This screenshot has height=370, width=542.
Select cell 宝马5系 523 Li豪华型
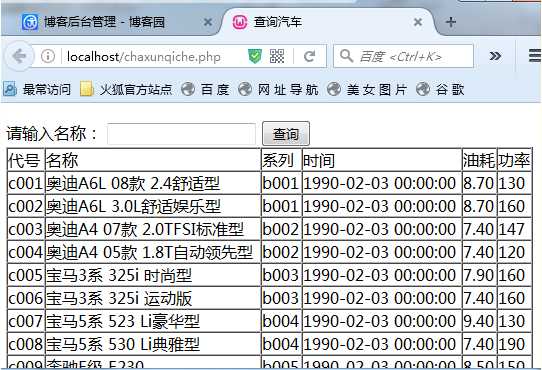click(153, 321)
